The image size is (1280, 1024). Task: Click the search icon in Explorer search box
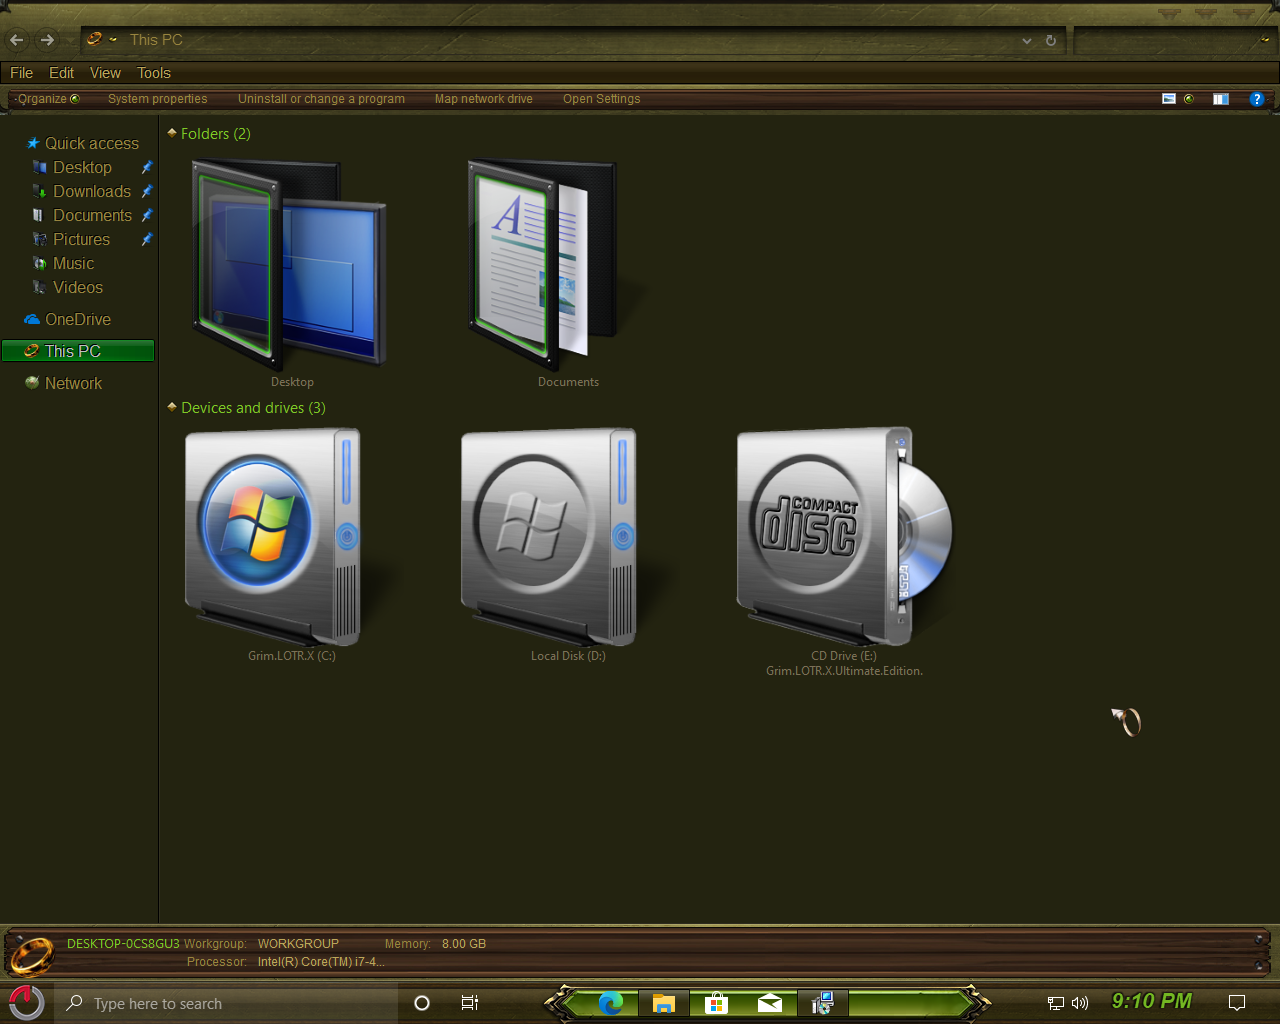pyautogui.click(x=1264, y=40)
